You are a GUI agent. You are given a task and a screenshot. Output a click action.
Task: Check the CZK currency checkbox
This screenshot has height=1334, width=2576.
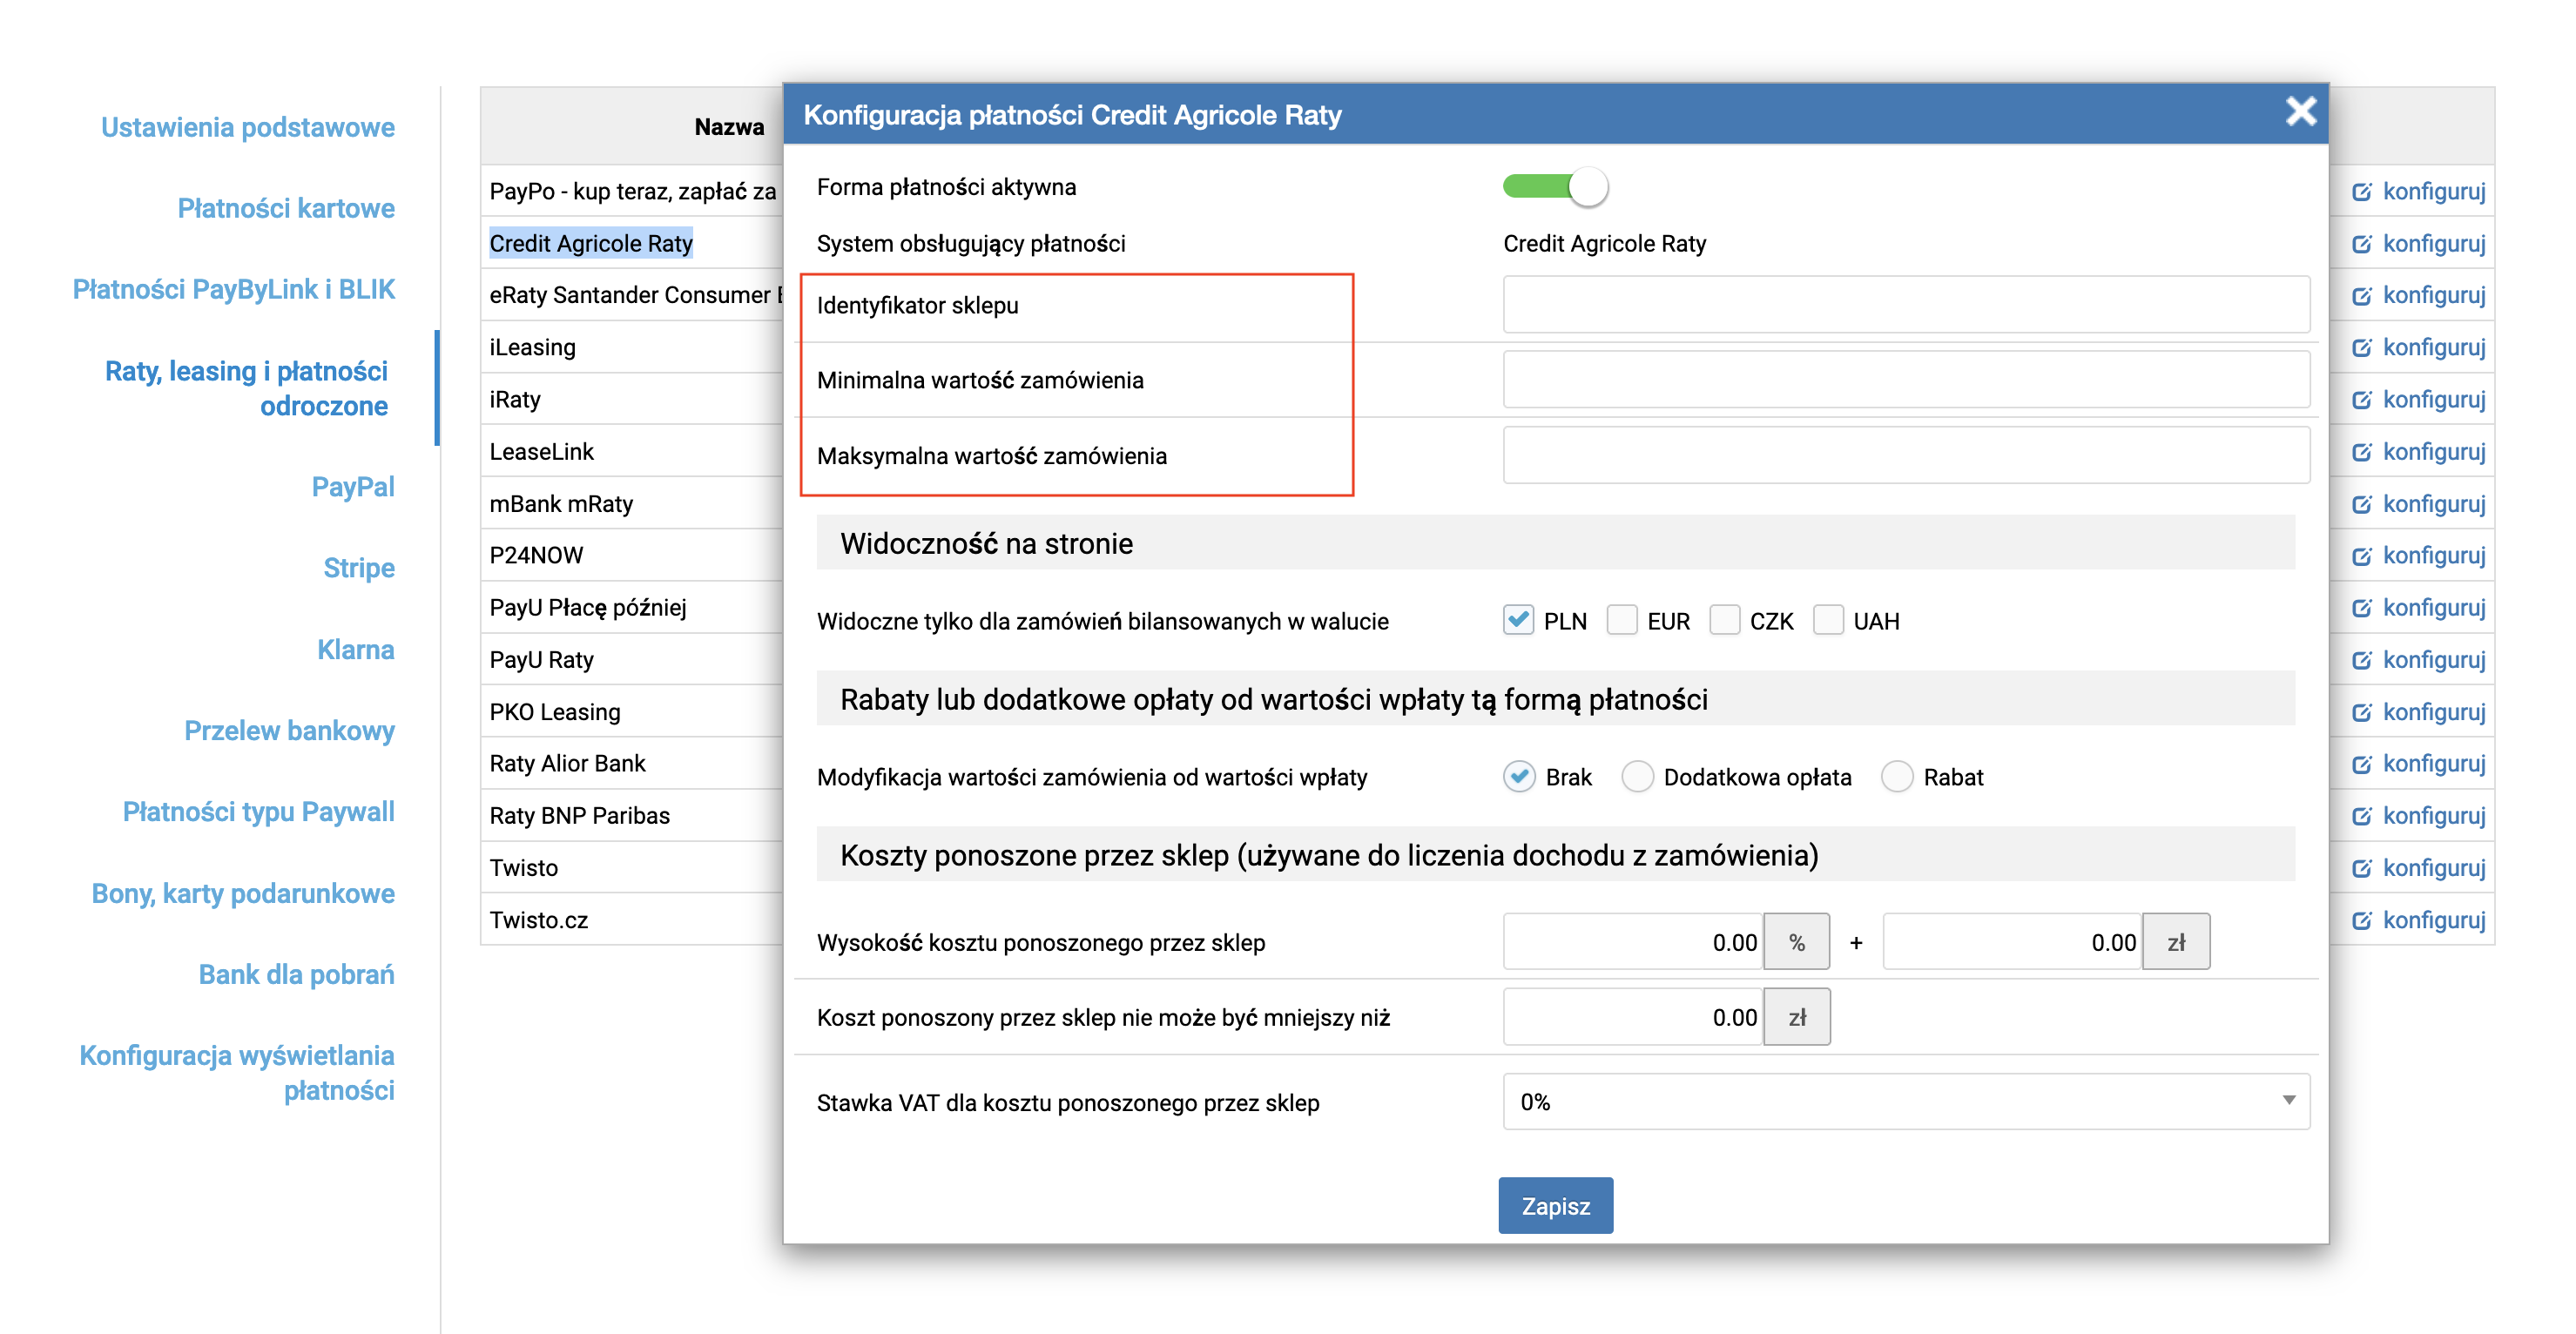[x=1724, y=620]
